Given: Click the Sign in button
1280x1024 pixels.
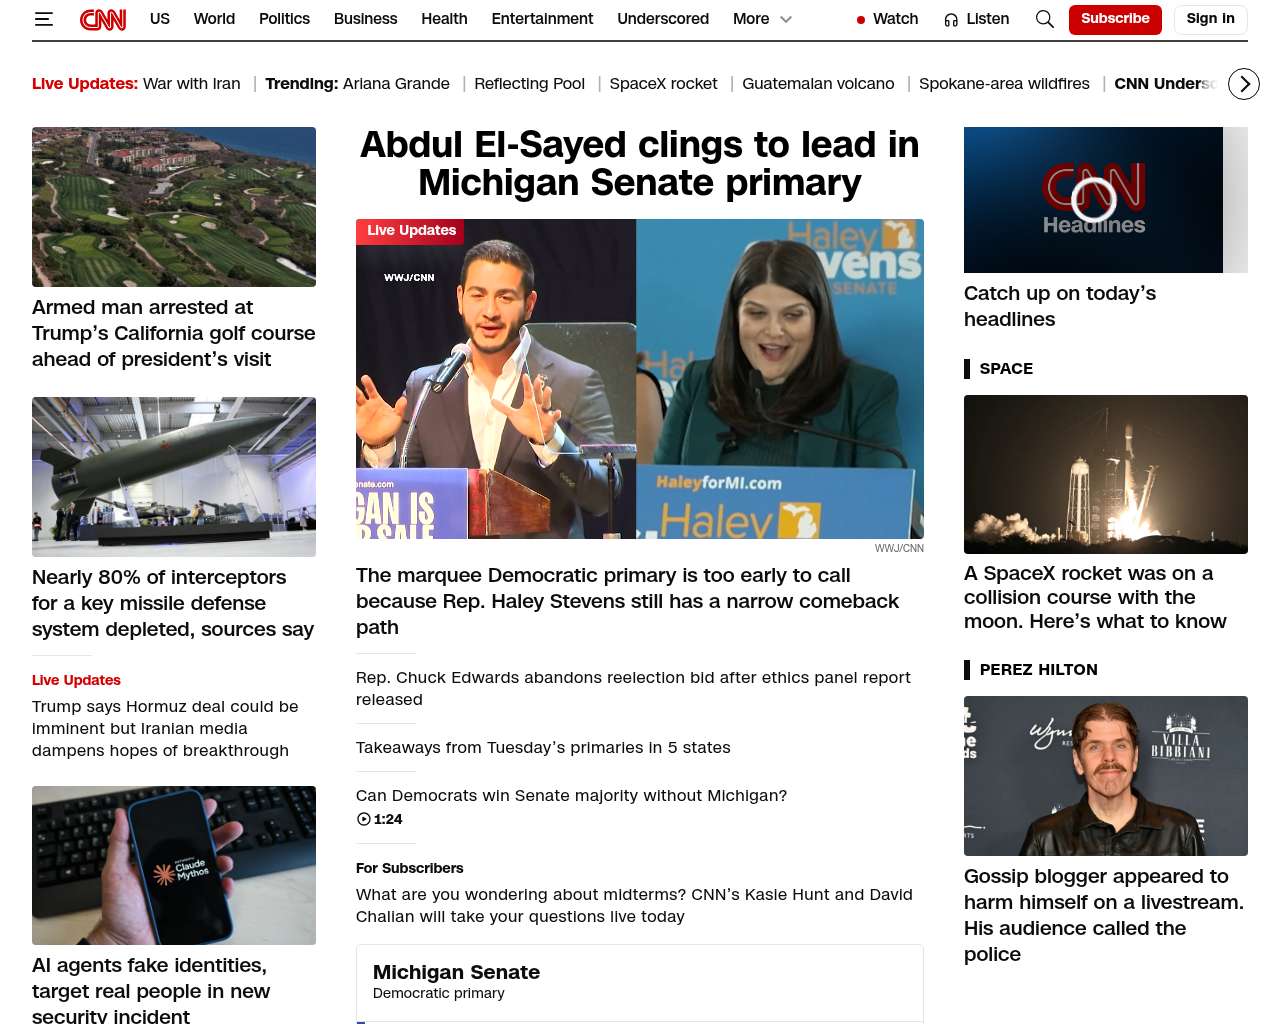Looking at the screenshot, I should [x=1210, y=19].
